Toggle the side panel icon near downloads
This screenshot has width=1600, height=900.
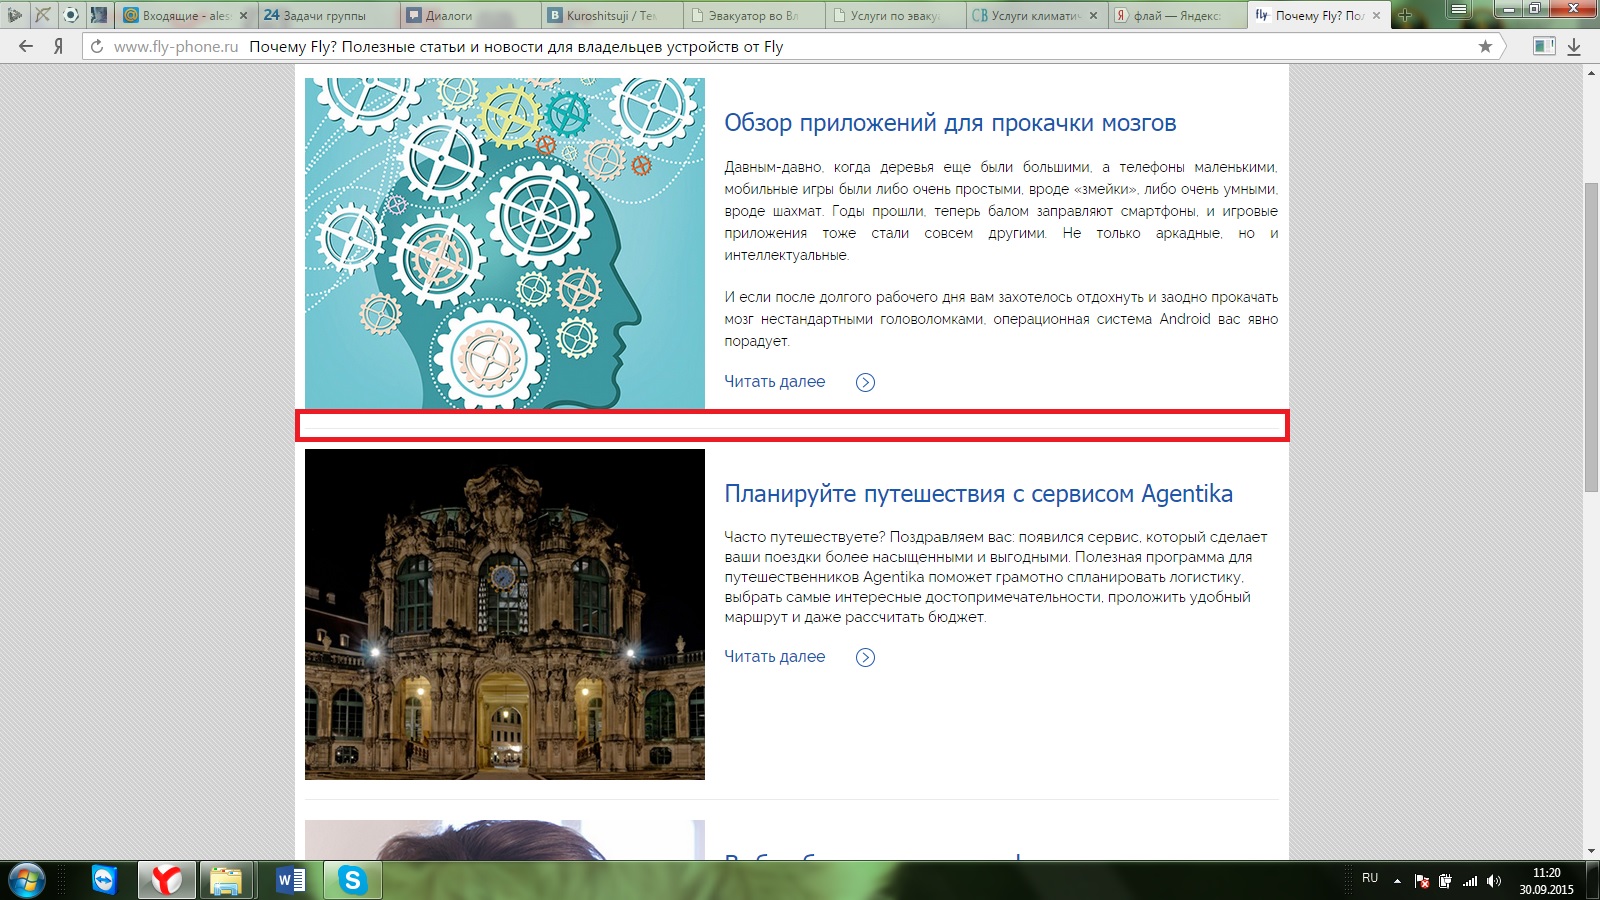tap(1544, 46)
